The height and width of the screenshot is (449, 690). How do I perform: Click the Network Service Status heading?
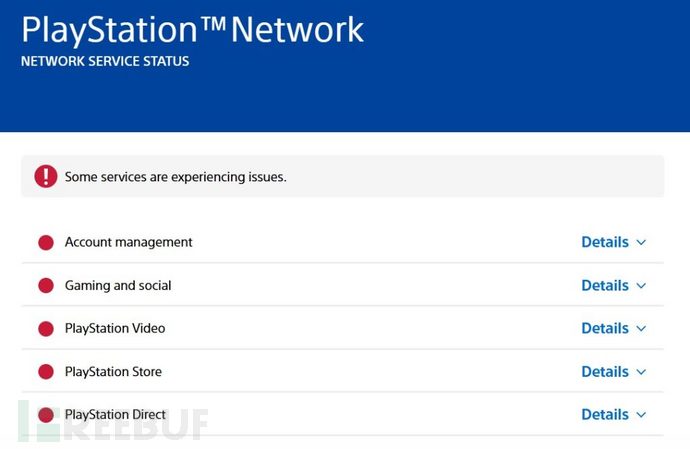click(x=105, y=61)
